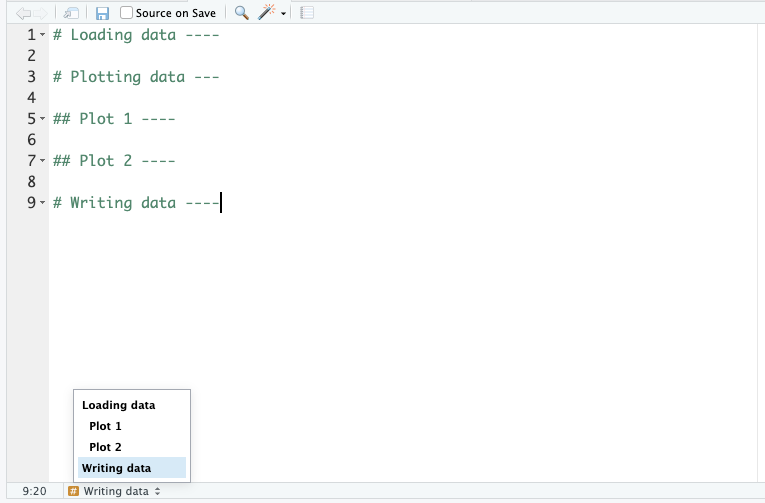Place cursor in '# Writing data ----' line
The height and width of the screenshot is (503, 765).
[136, 203]
